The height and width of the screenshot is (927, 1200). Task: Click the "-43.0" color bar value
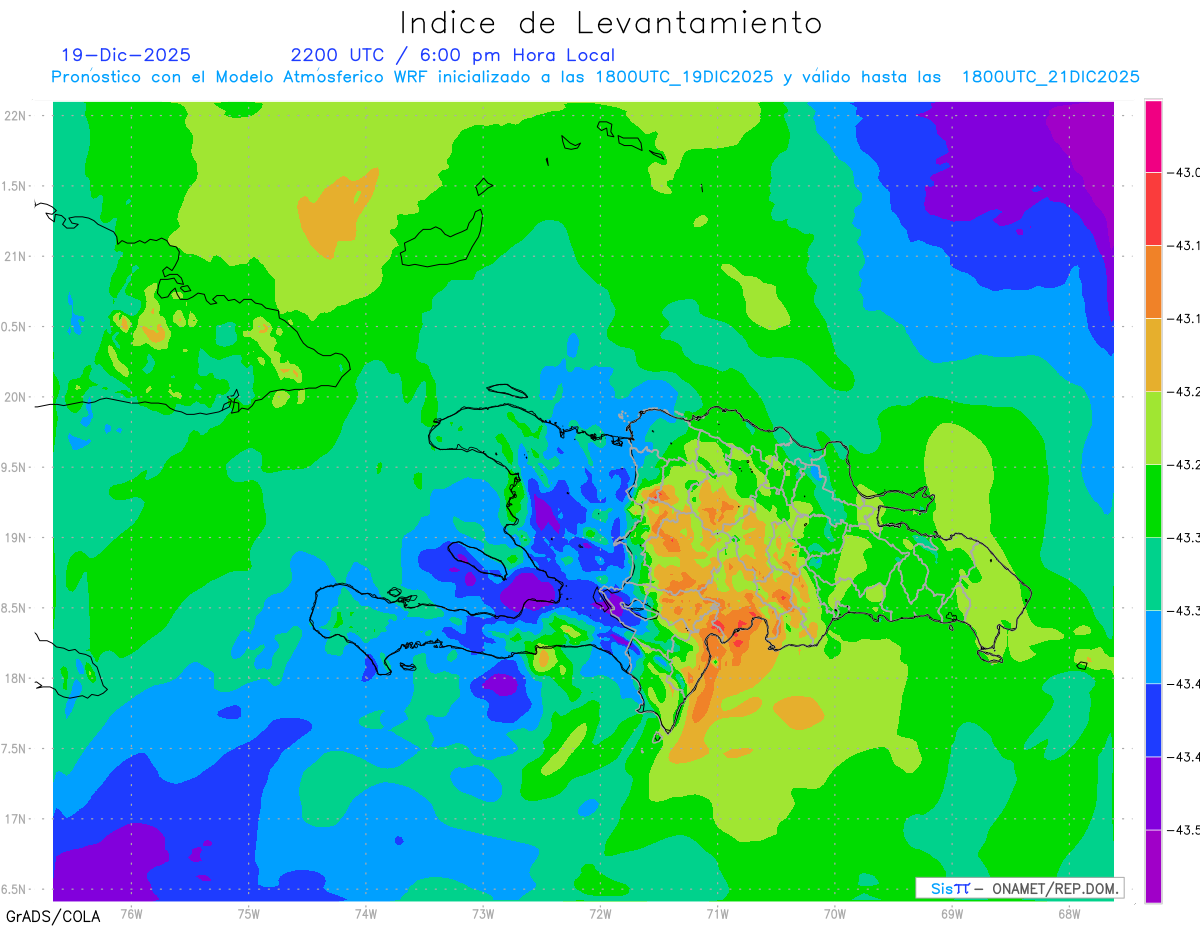click(x=1184, y=173)
